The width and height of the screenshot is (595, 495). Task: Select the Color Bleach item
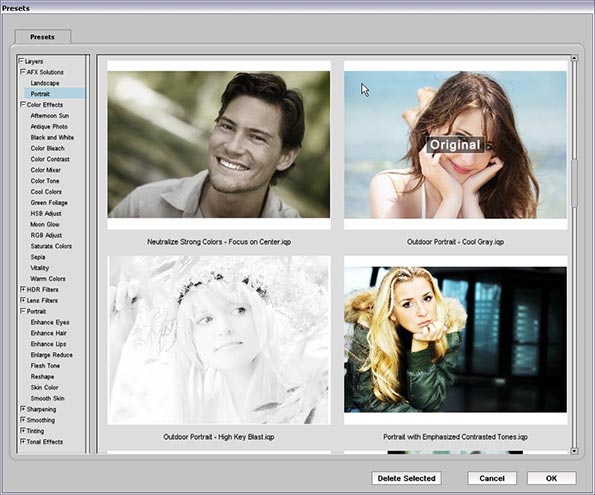pyautogui.click(x=47, y=148)
